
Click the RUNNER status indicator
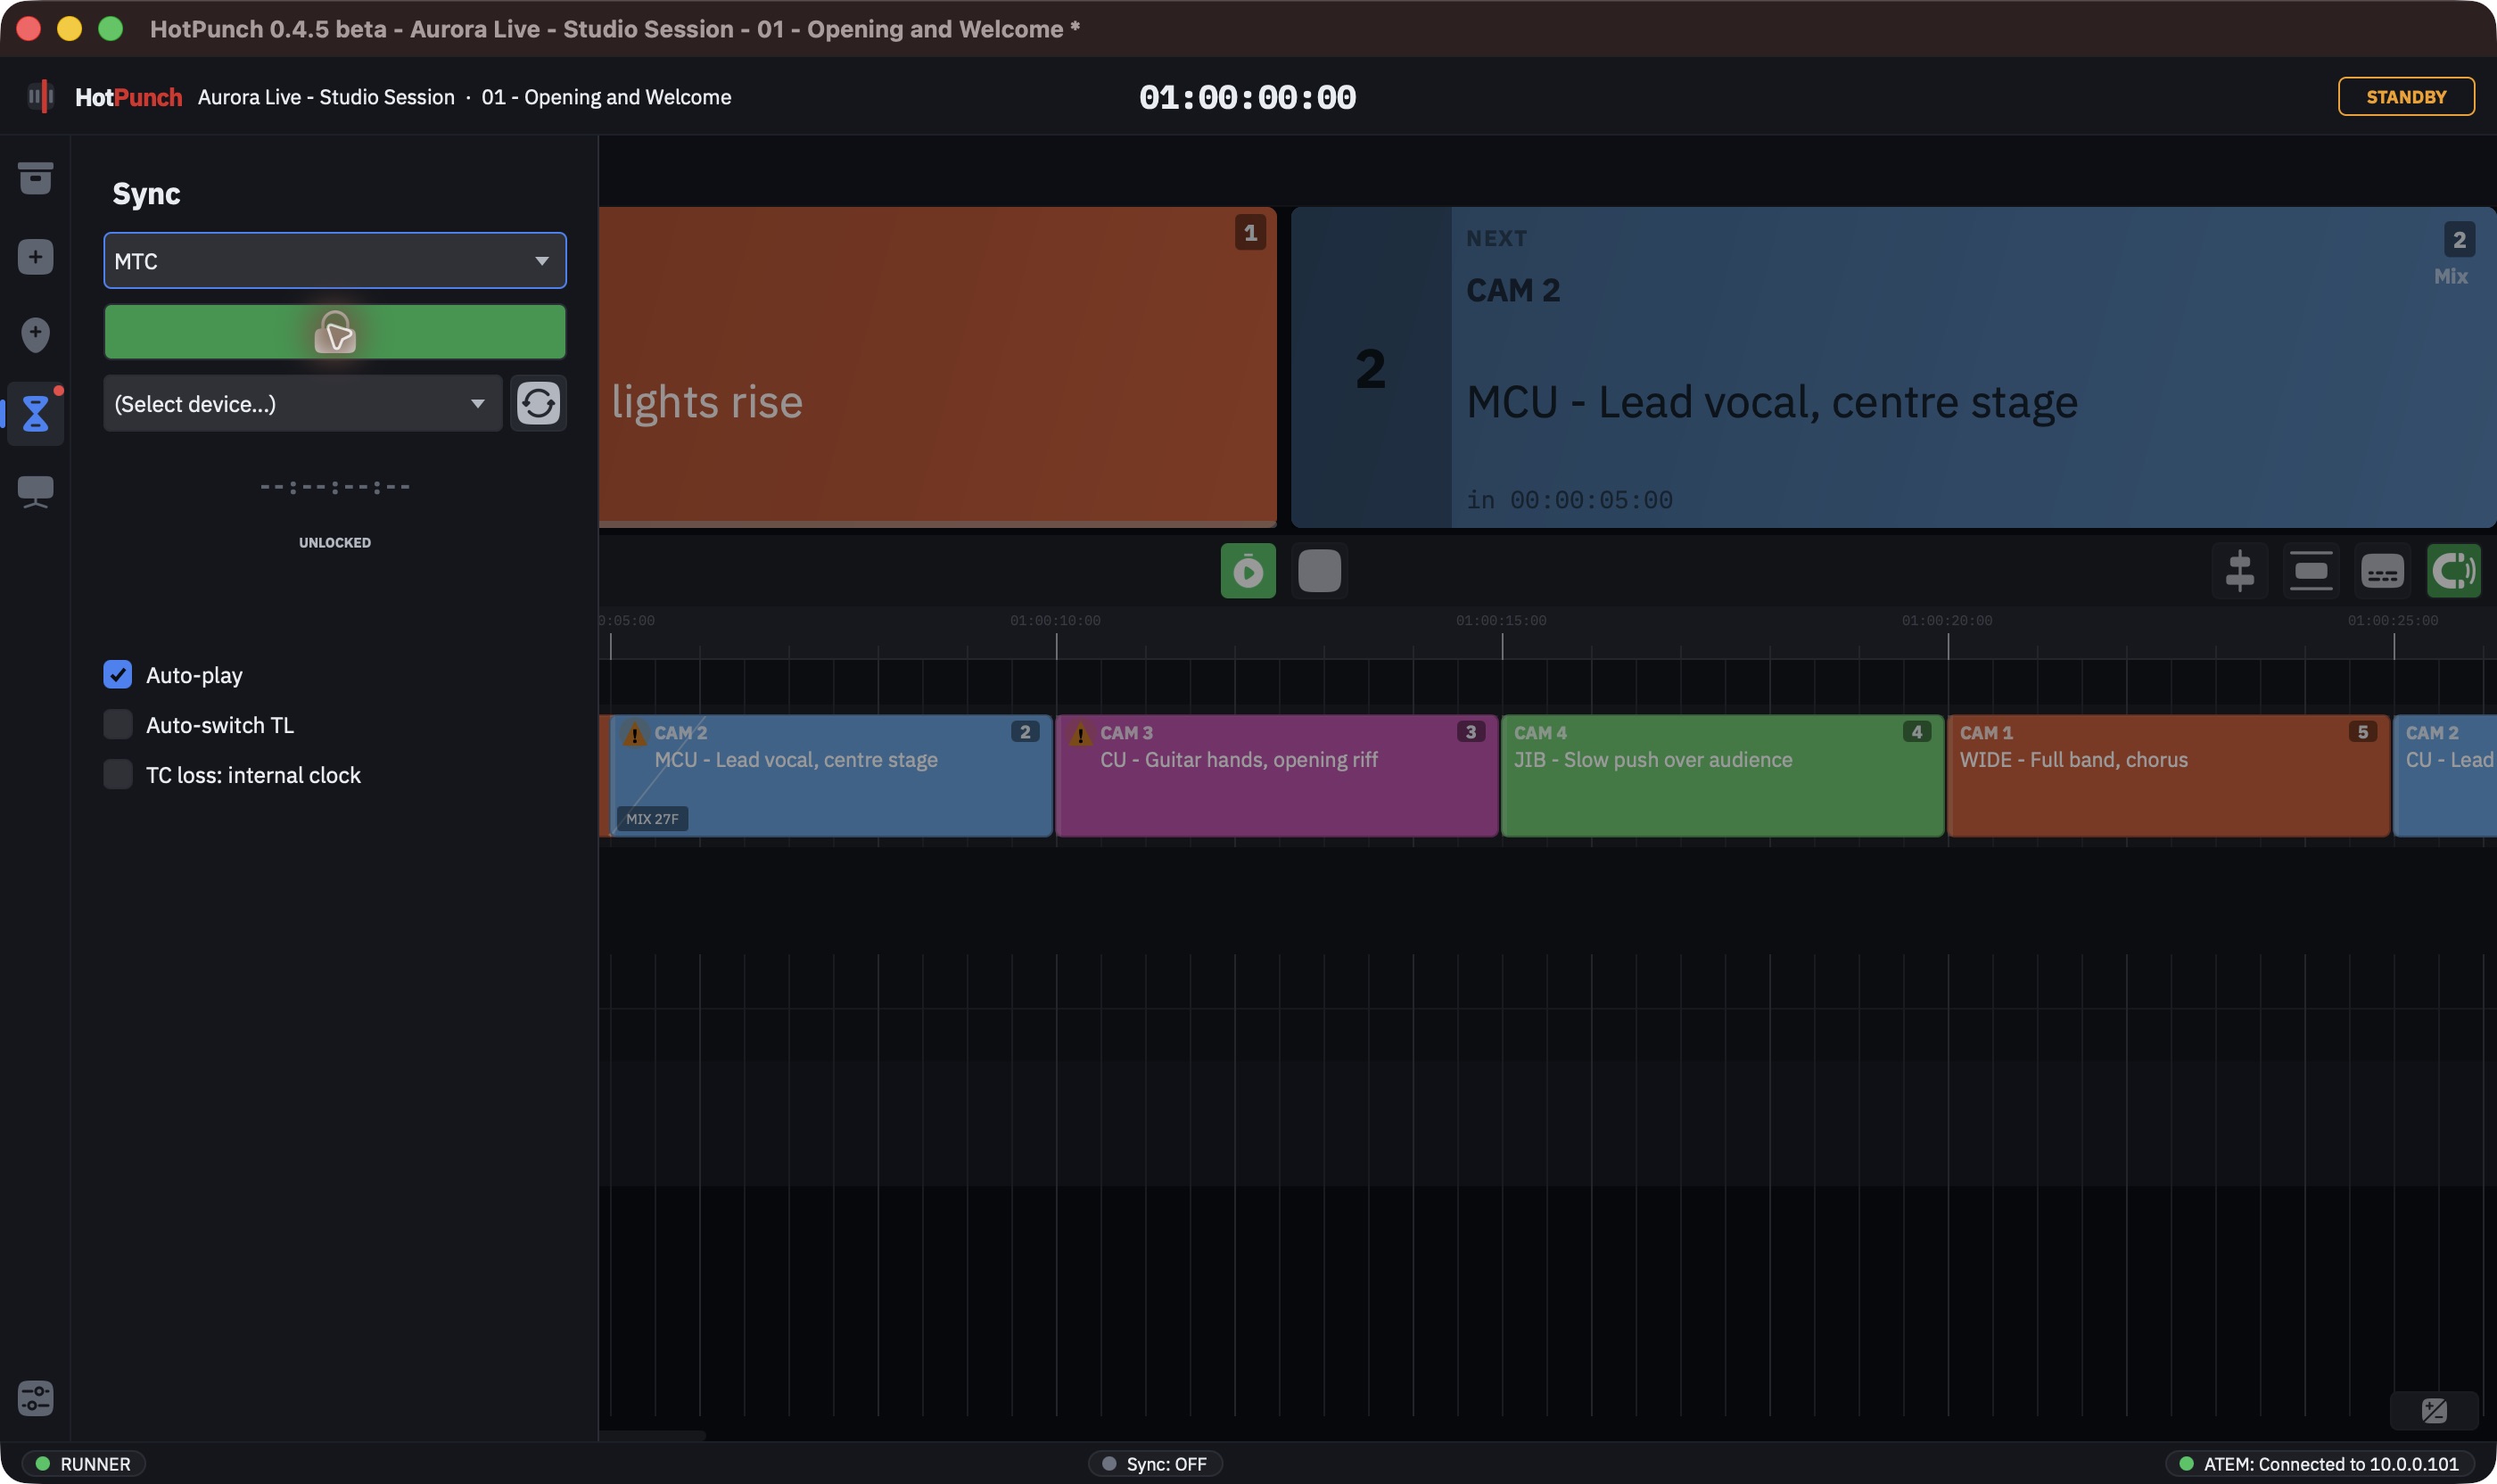point(84,1464)
